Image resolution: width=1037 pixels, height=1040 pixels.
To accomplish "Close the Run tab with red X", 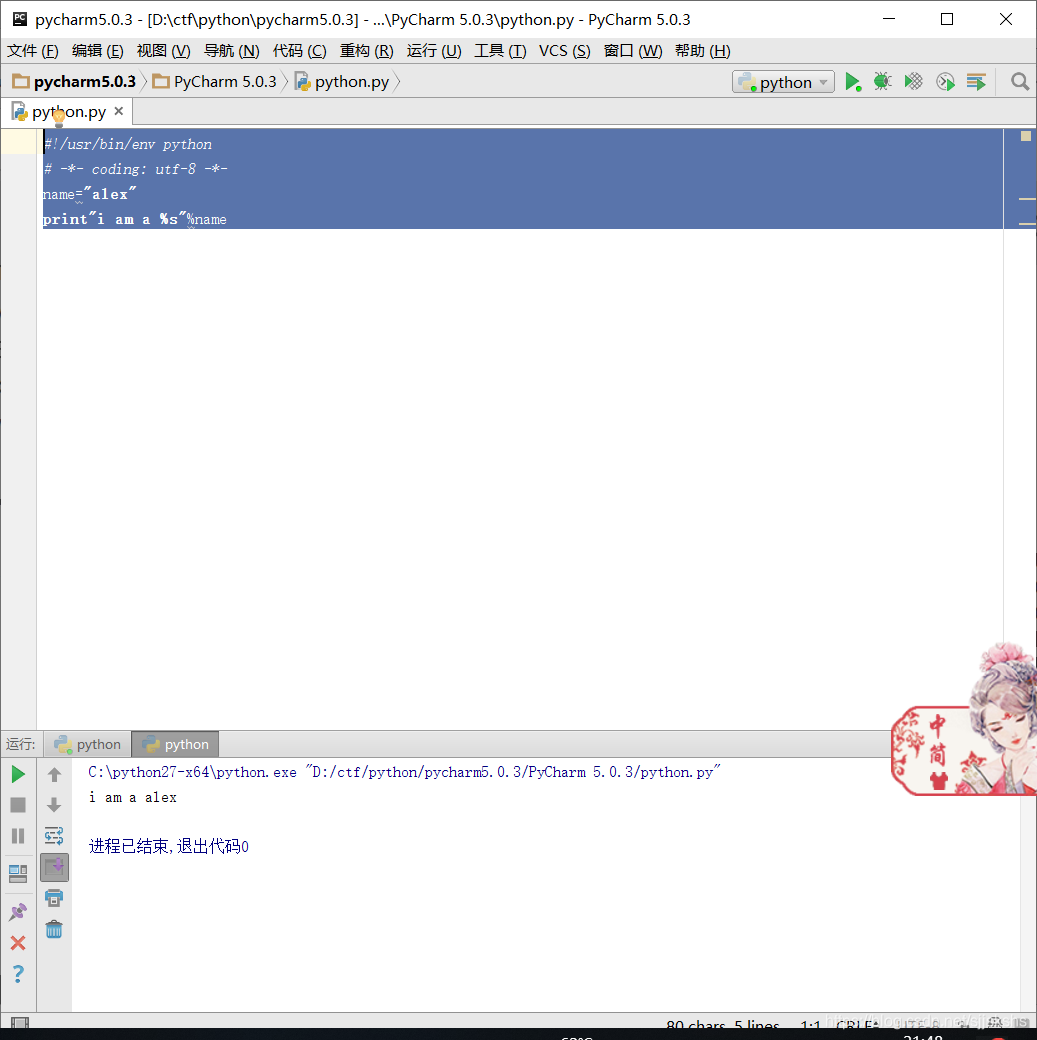I will click(18, 942).
